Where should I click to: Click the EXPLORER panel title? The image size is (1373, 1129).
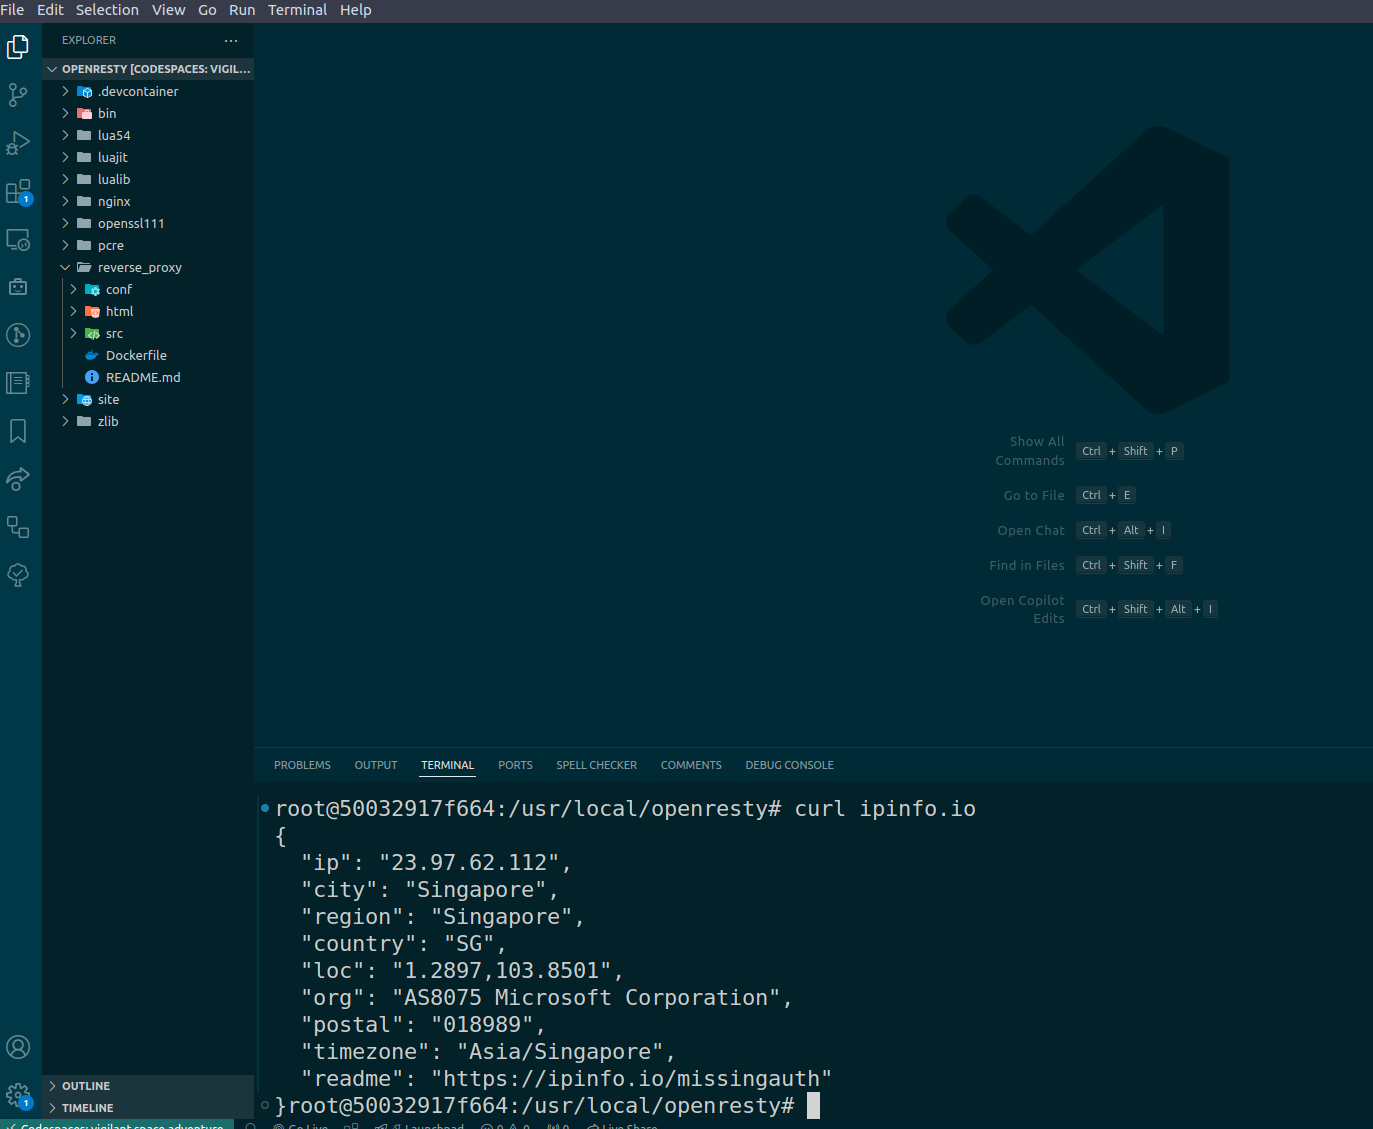[x=89, y=40]
